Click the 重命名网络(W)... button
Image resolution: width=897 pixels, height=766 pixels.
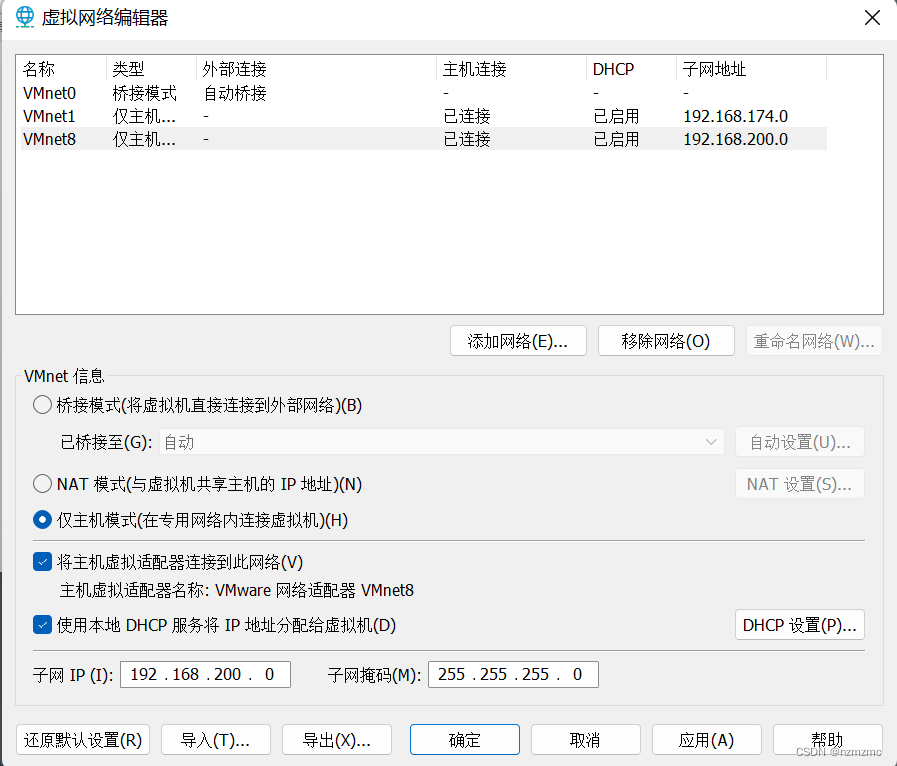pyautogui.click(x=814, y=341)
